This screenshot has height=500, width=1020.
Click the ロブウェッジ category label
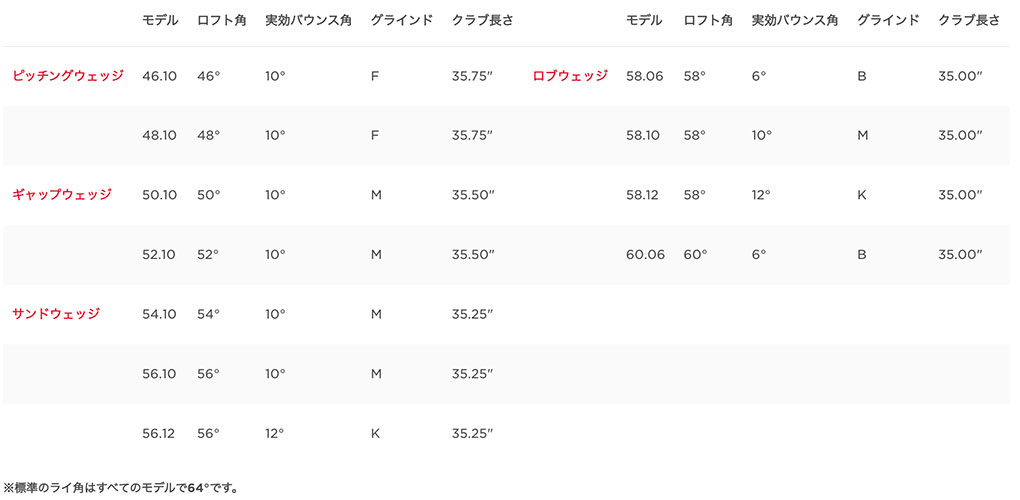pyautogui.click(x=570, y=76)
